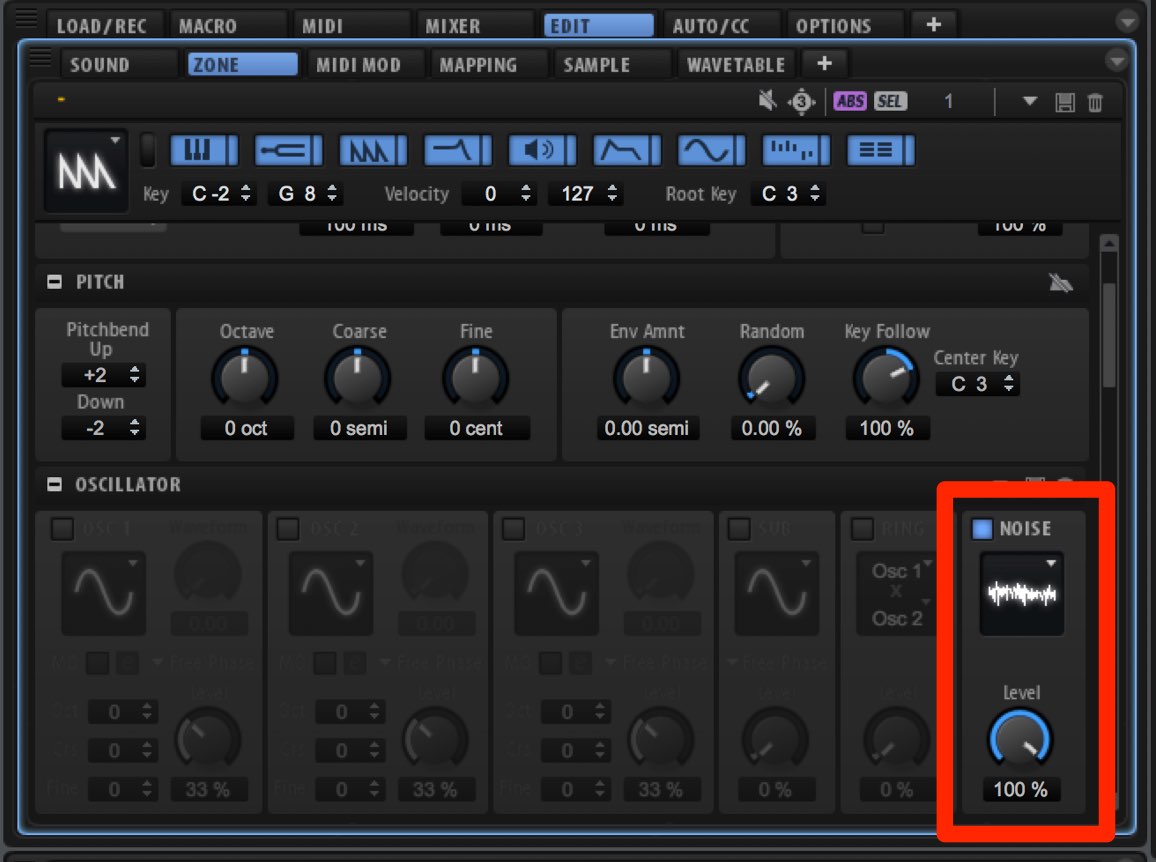Click the solo icon with the number 3
Screen dimensions: 1156x862
point(801,101)
